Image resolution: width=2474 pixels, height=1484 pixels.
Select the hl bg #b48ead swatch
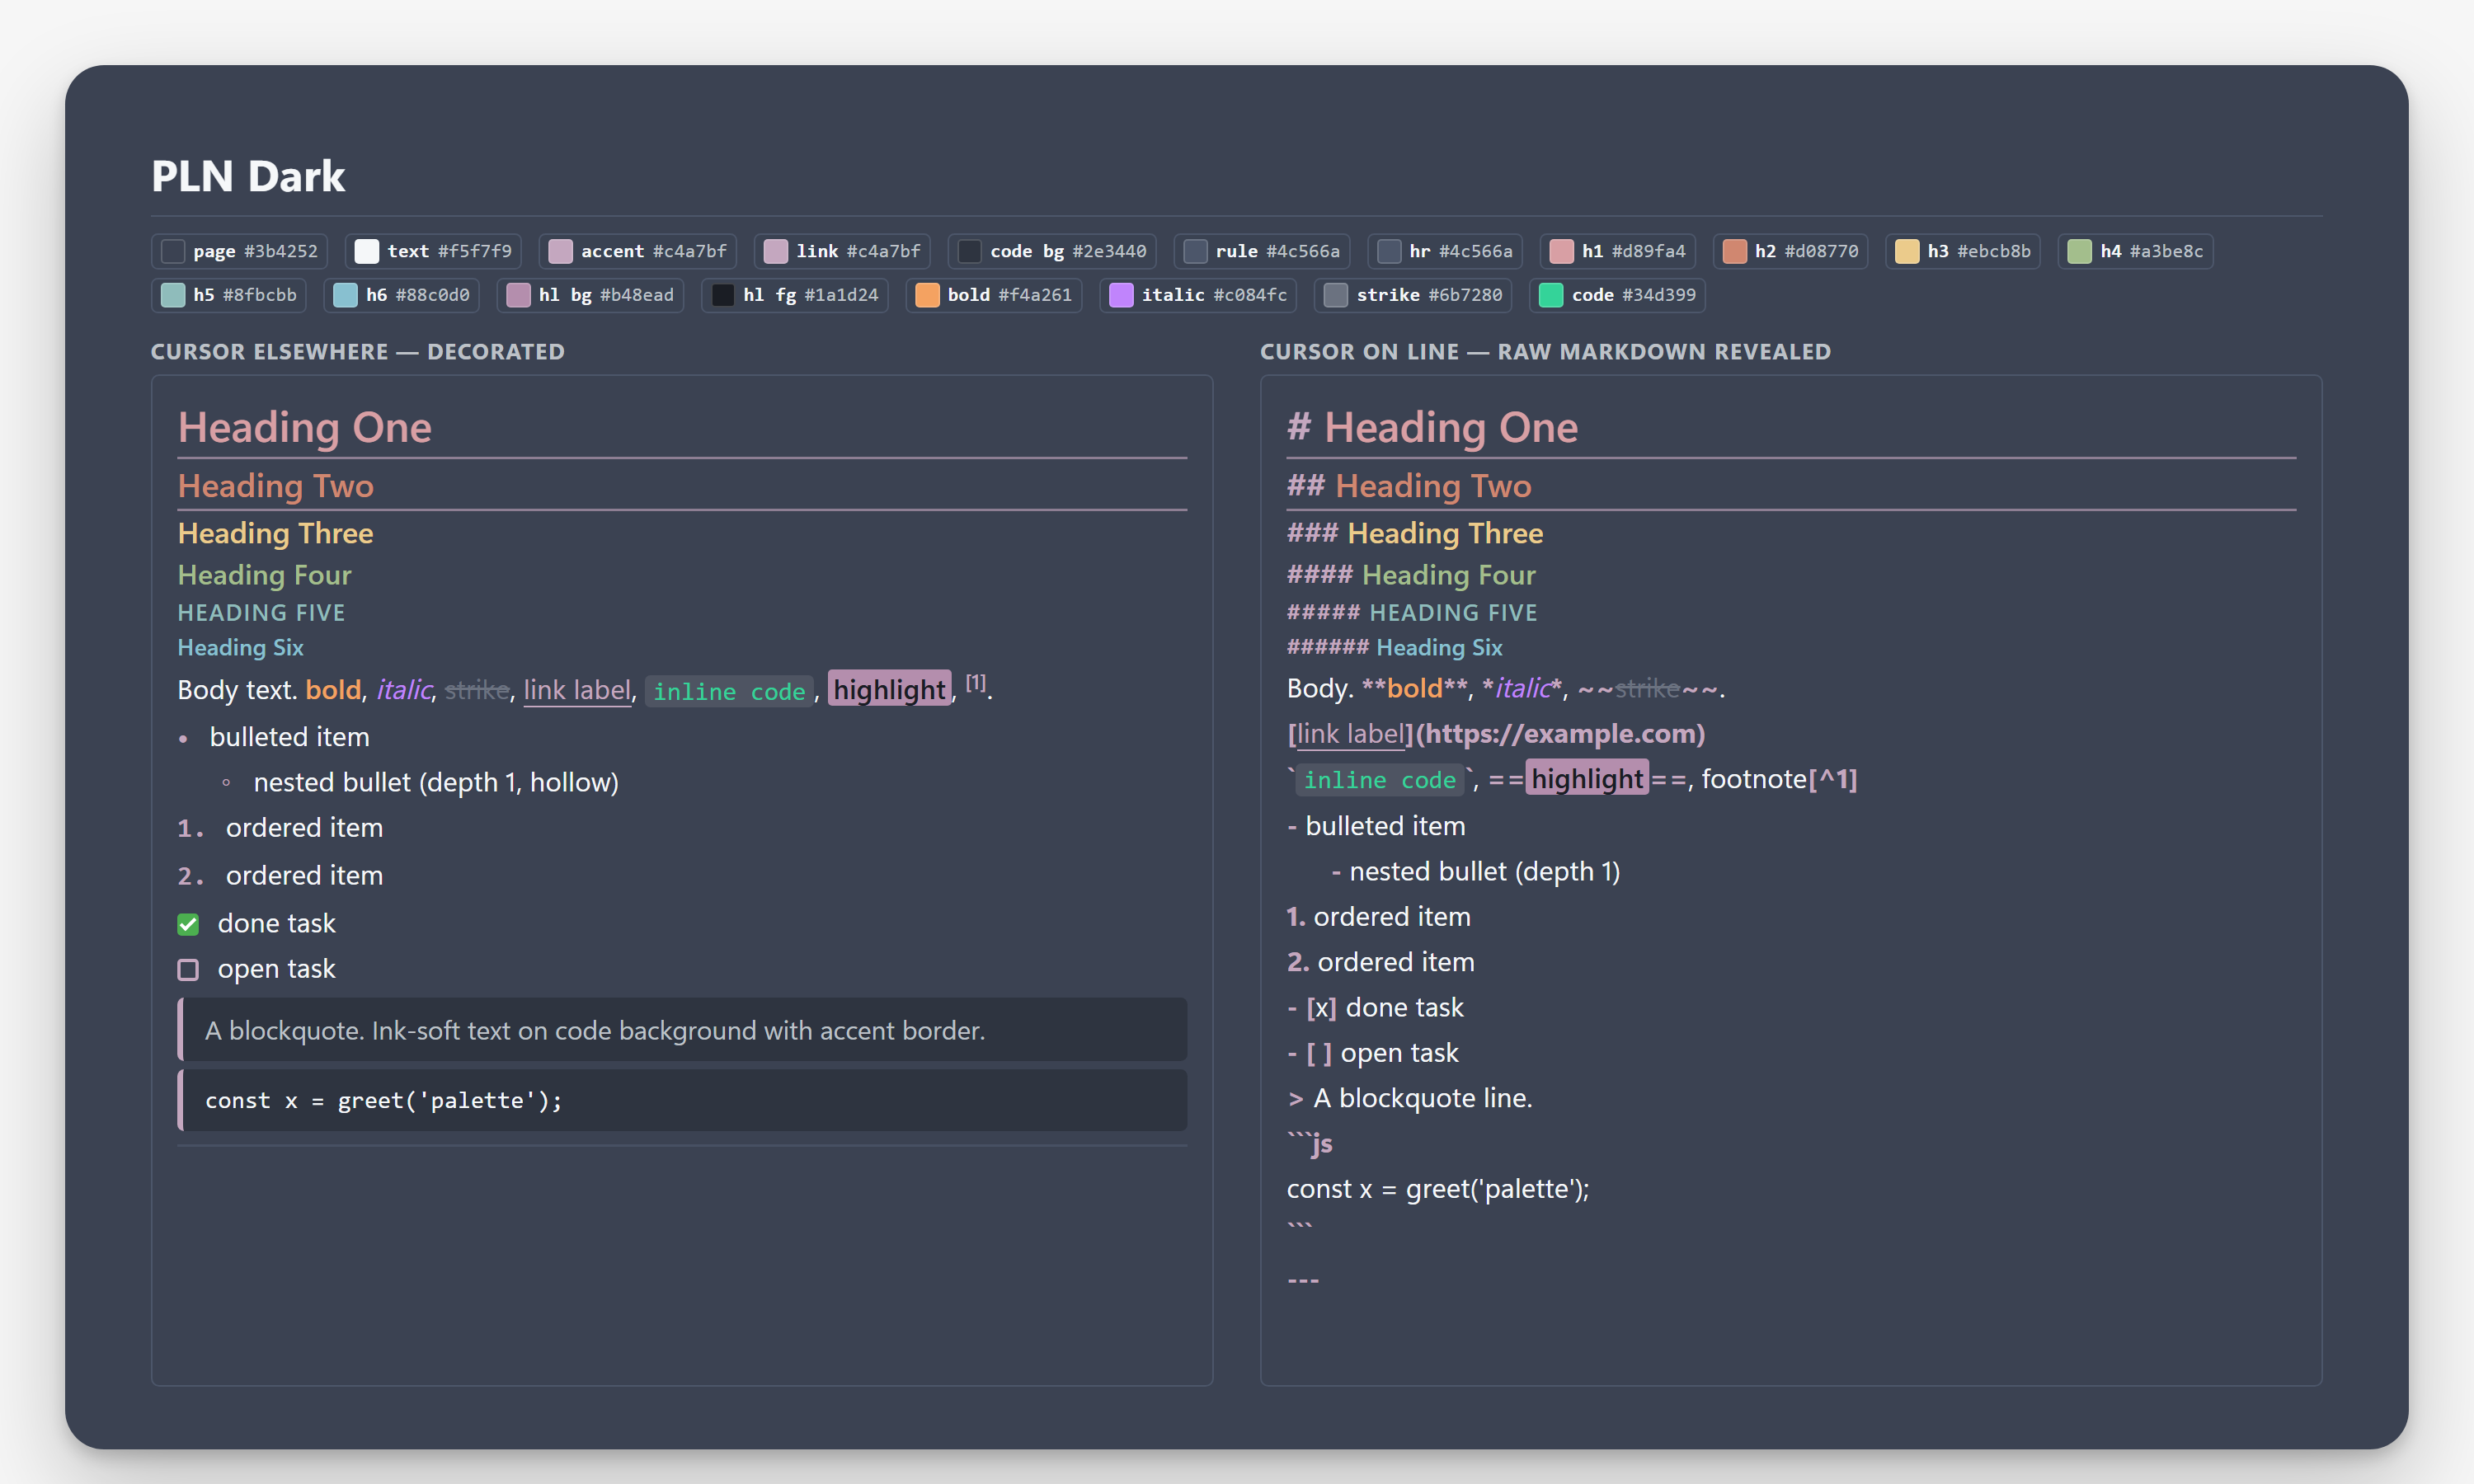518,295
